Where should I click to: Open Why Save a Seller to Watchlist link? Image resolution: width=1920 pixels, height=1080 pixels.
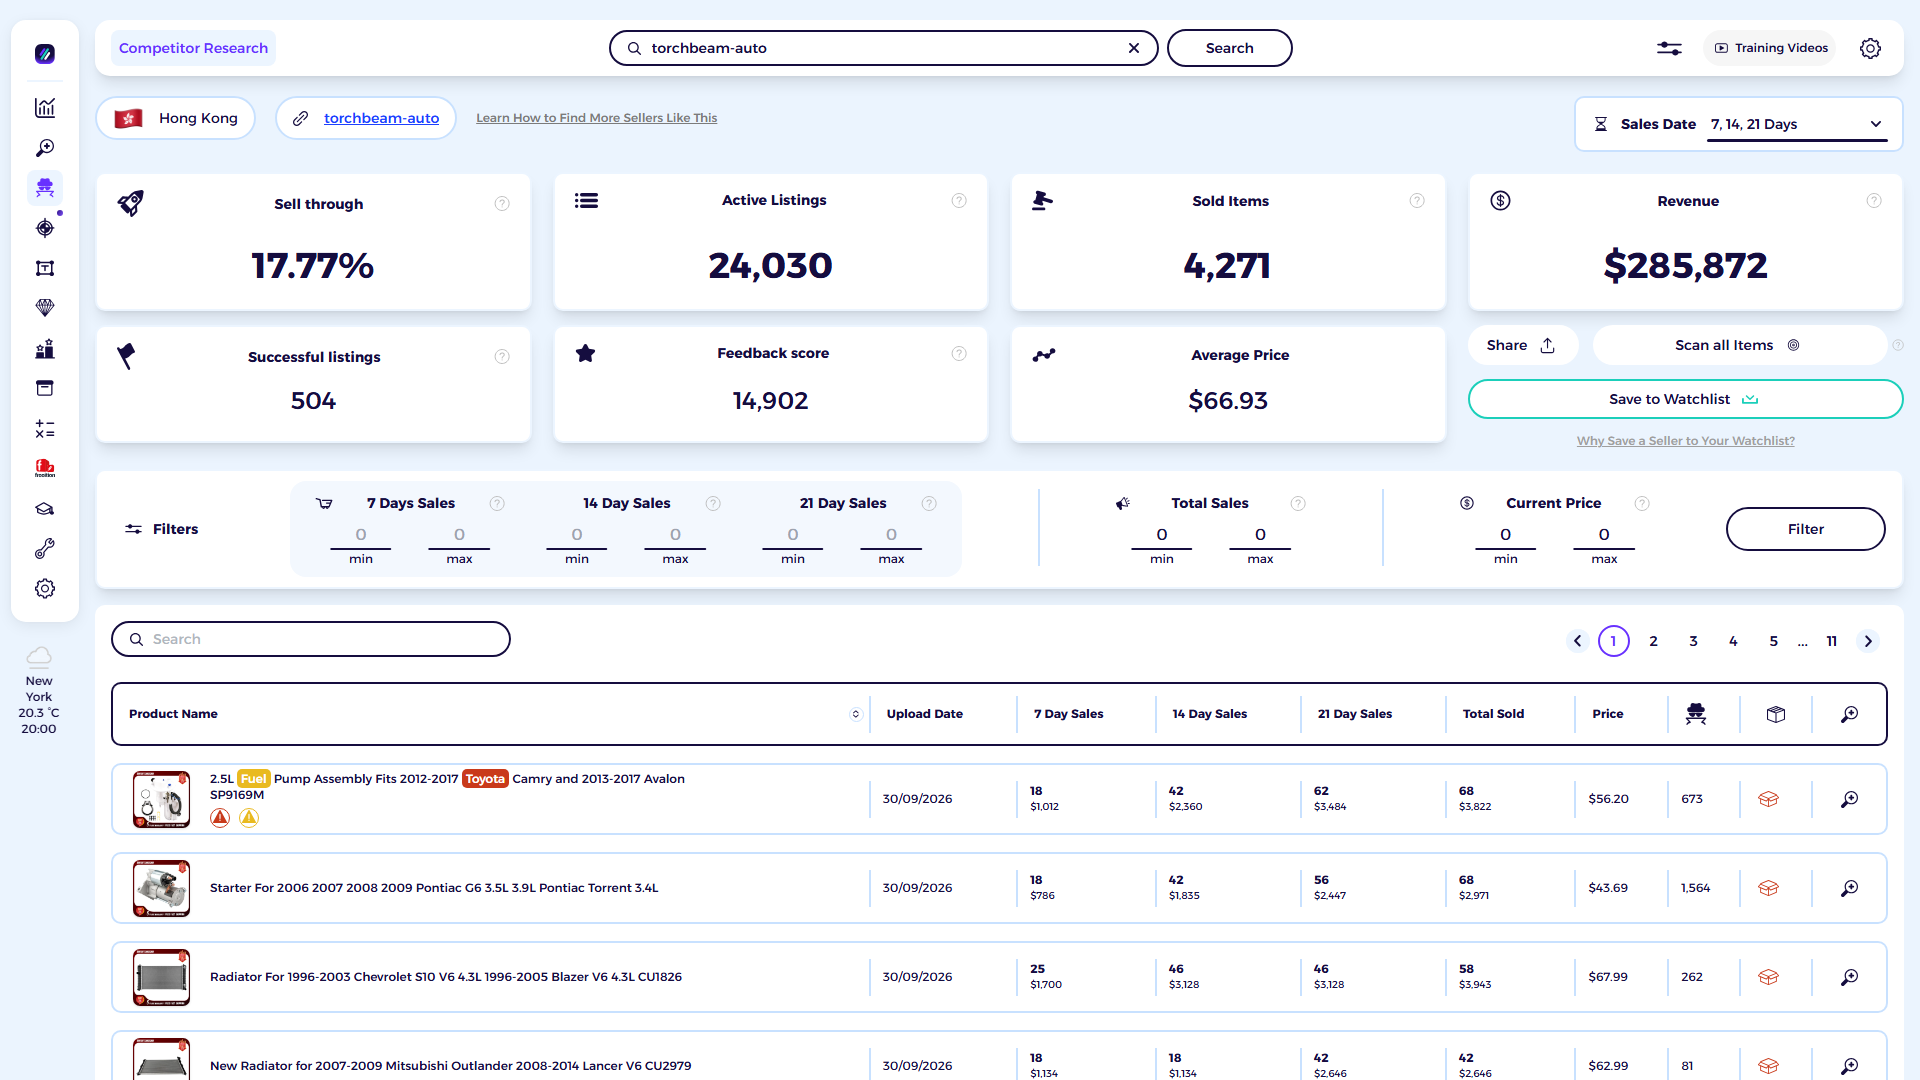1685,441
